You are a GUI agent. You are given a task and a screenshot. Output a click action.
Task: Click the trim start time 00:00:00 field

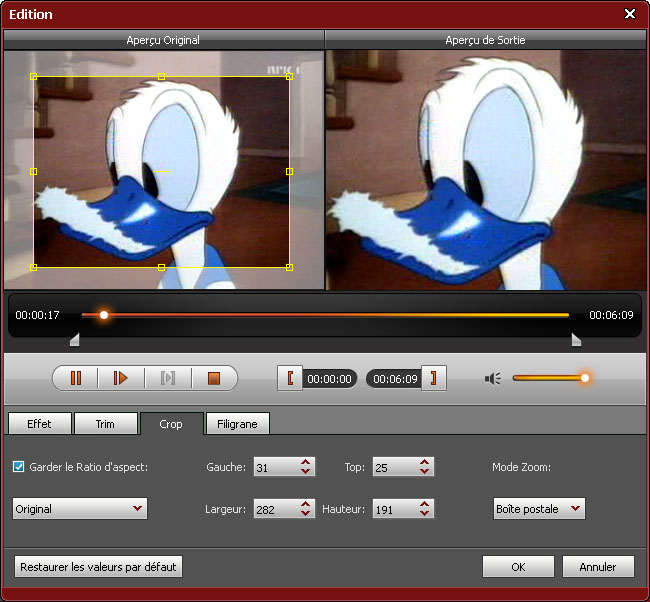coord(330,379)
